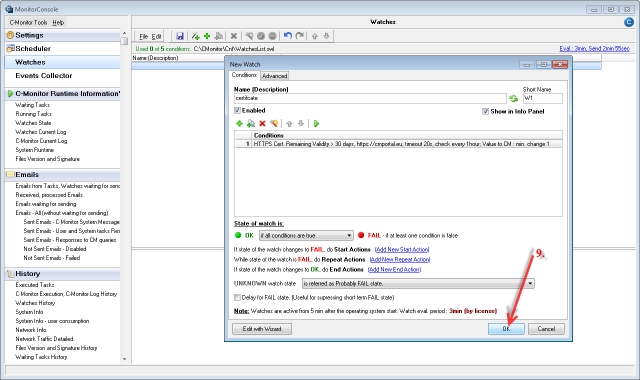Open UNKNOWN watch state dropdown
This screenshot has width=640, height=380.
[x=418, y=283]
